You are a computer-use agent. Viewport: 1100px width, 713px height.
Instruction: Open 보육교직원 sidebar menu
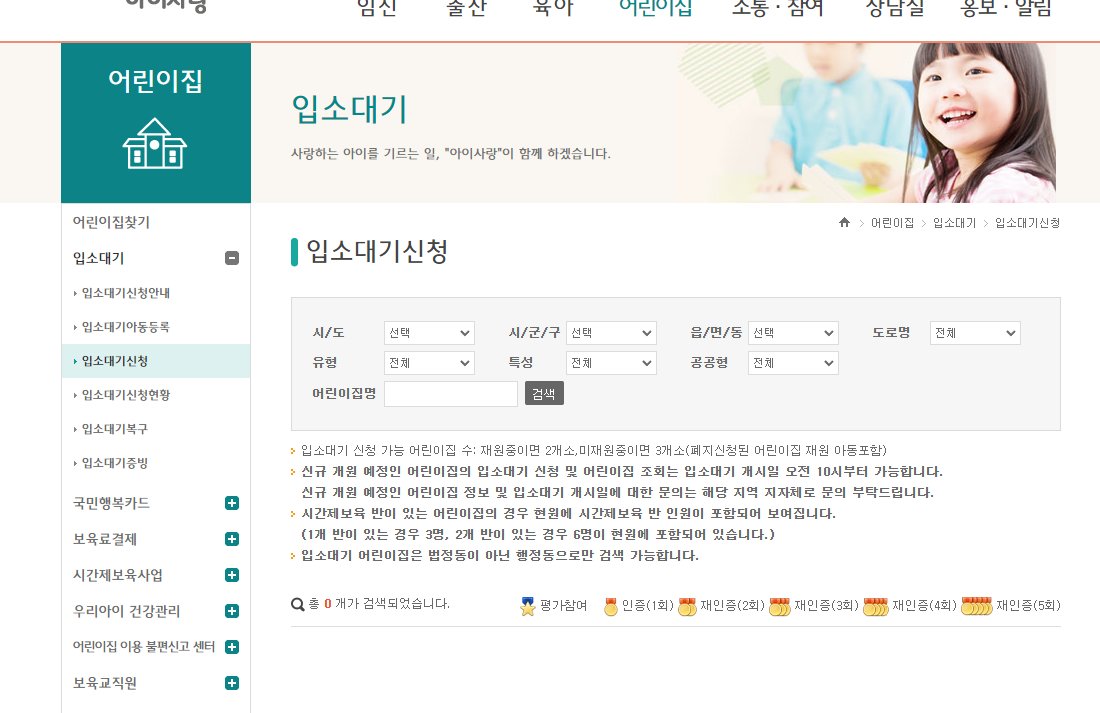105,683
